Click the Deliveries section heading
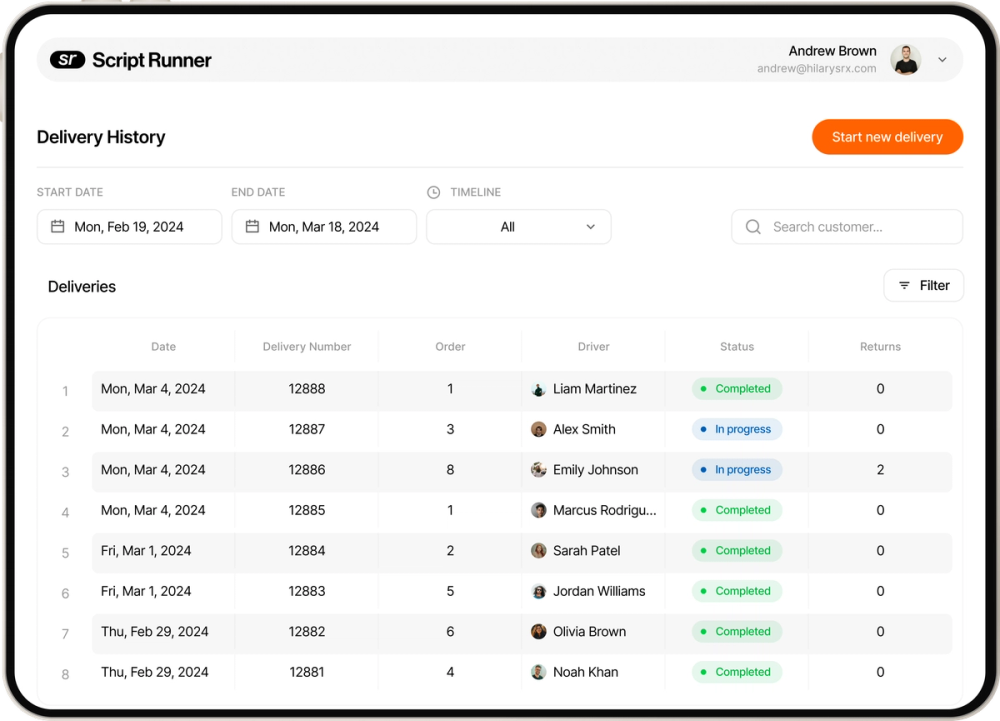The image size is (1000, 721). (x=81, y=286)
